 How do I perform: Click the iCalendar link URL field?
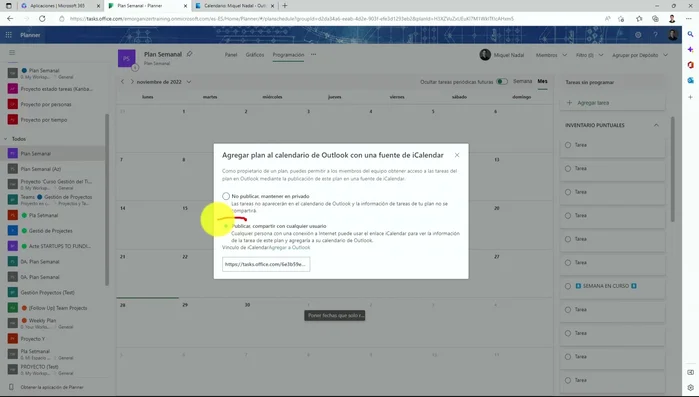(x=266, y=264)
